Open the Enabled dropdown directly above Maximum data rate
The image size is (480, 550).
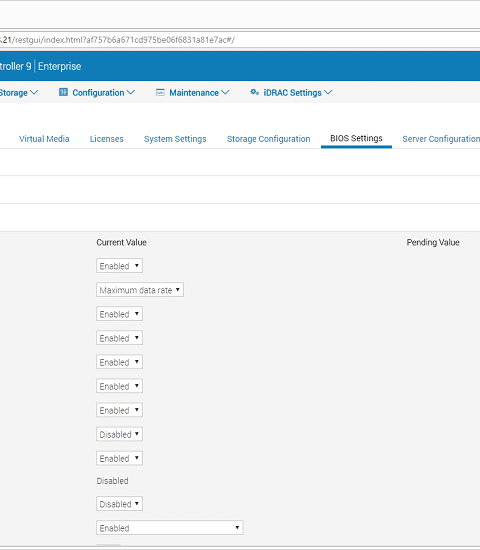[x=119, y=266]
